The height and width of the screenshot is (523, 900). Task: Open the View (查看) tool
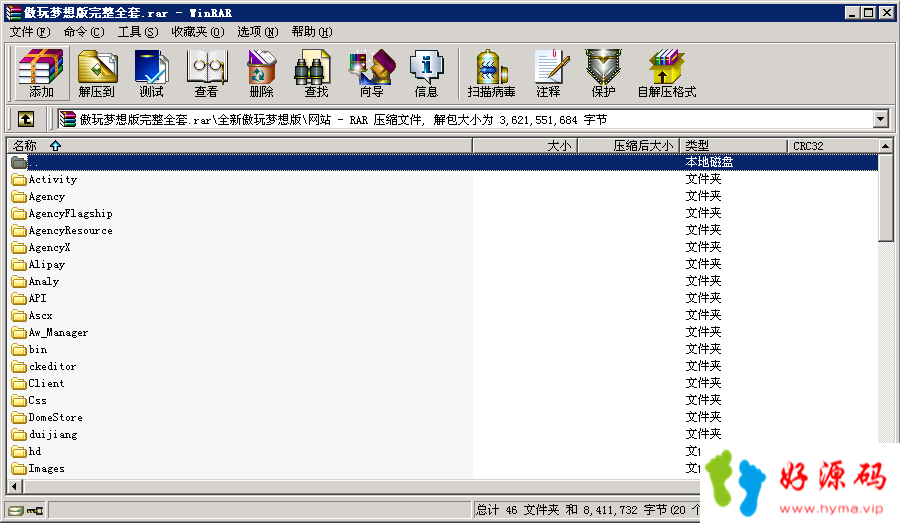click(x=206, y=73)
